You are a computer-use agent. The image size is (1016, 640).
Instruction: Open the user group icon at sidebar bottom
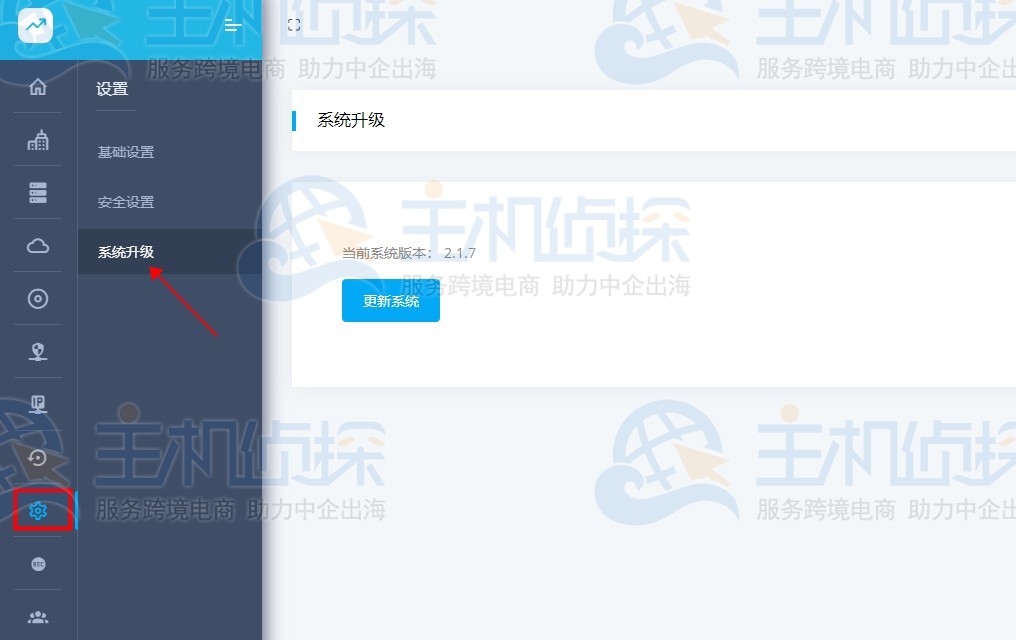pos(37,616)
